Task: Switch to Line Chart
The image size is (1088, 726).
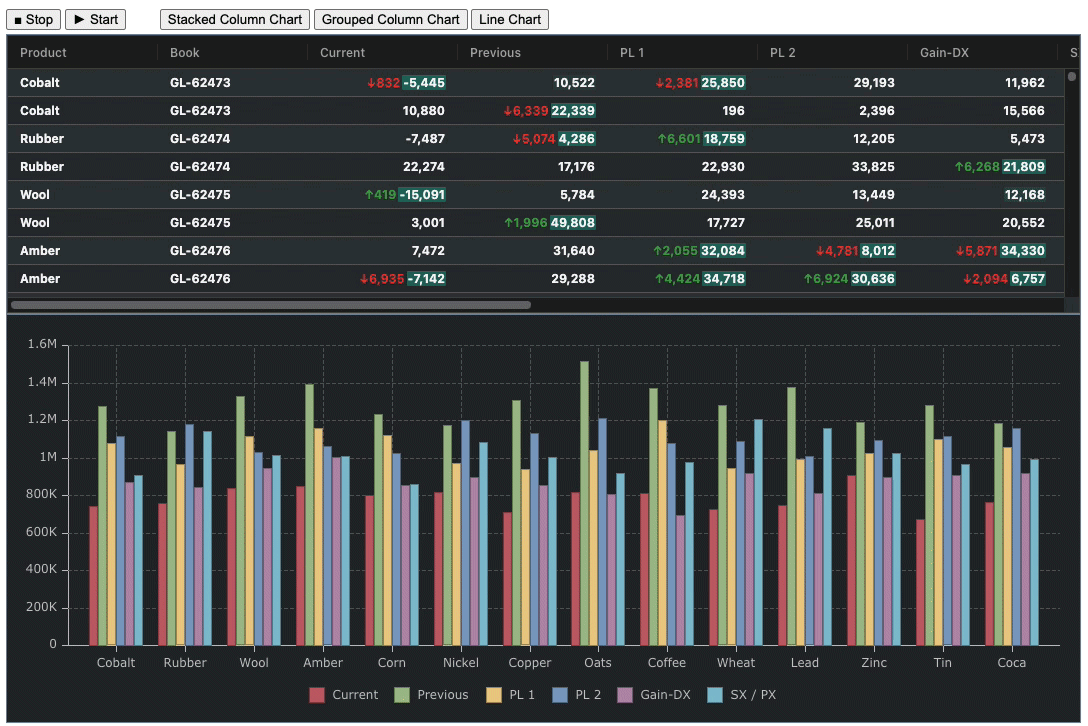Action: click(x=510, y=19)
